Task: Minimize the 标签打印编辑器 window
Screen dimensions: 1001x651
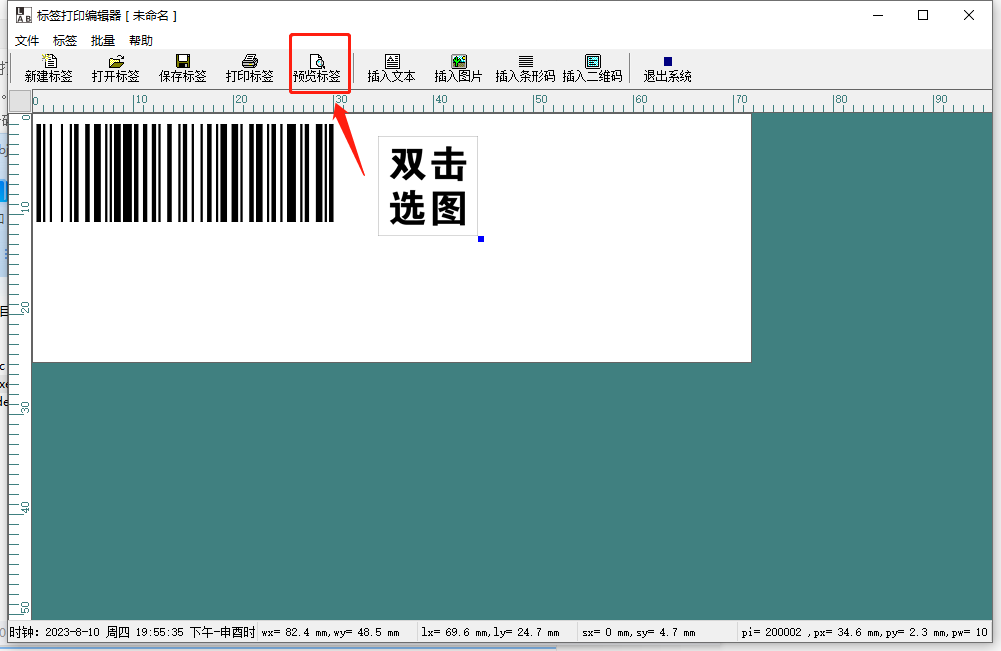Action: tap(878, 15)
